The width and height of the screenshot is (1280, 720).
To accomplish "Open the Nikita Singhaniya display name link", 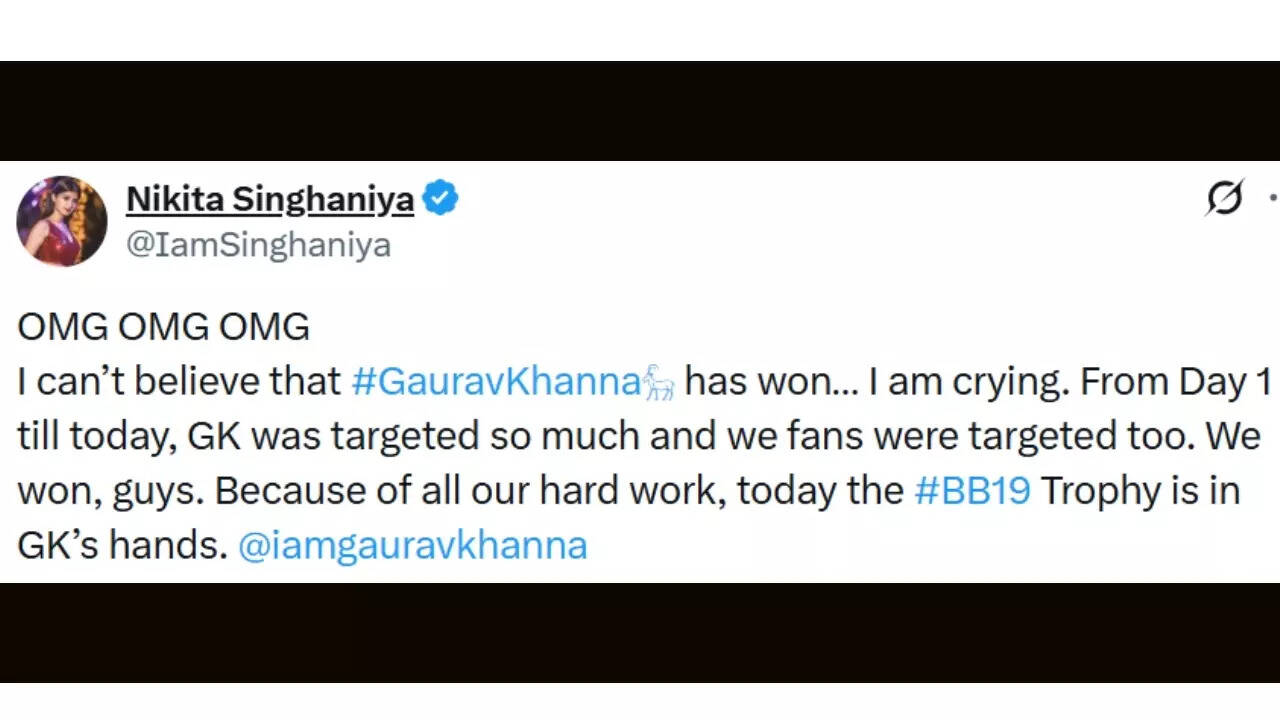I will pyautogui.click(x=269, y=200).
